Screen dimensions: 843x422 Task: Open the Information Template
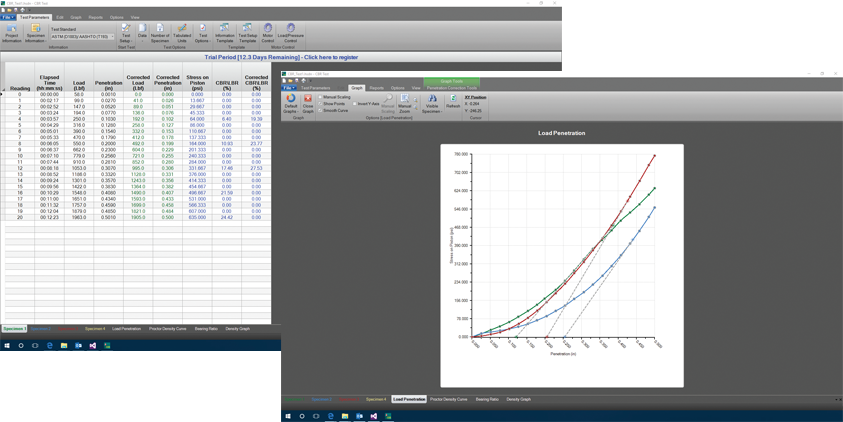point(224,32)
